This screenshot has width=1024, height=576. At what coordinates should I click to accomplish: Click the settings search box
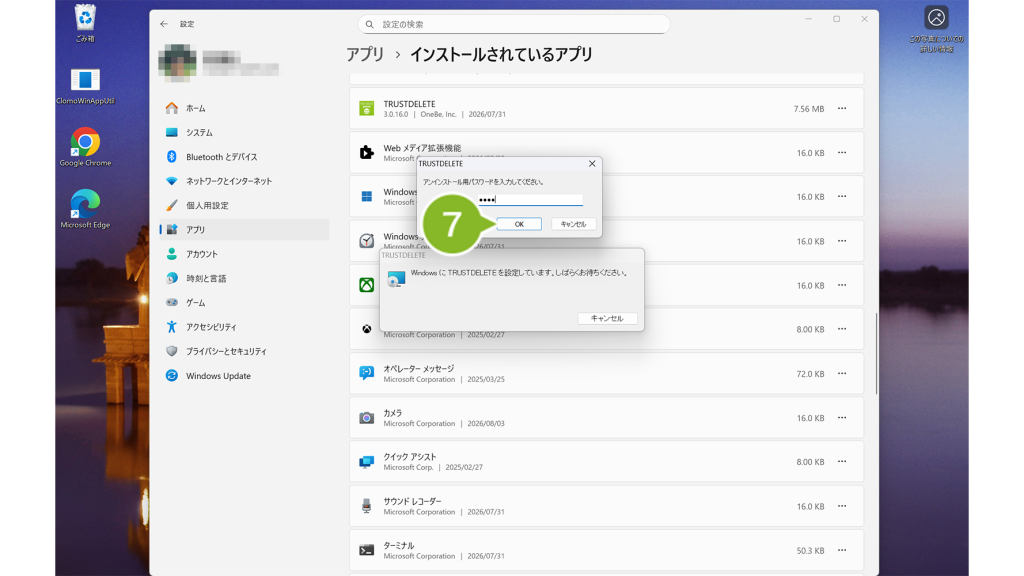[x=514, y=24]
